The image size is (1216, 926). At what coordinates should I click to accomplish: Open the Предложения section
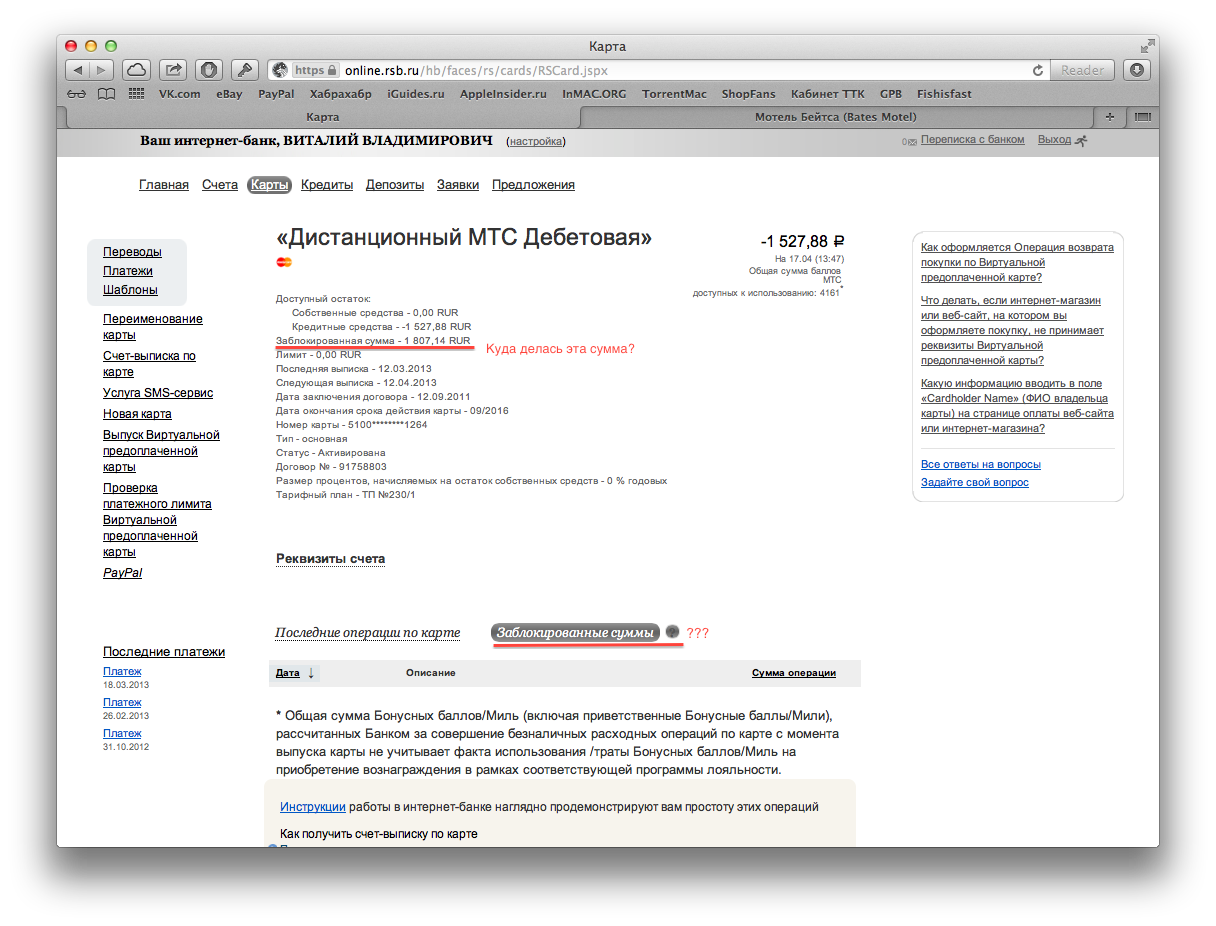pyautogui.click(x=533, y=185)
